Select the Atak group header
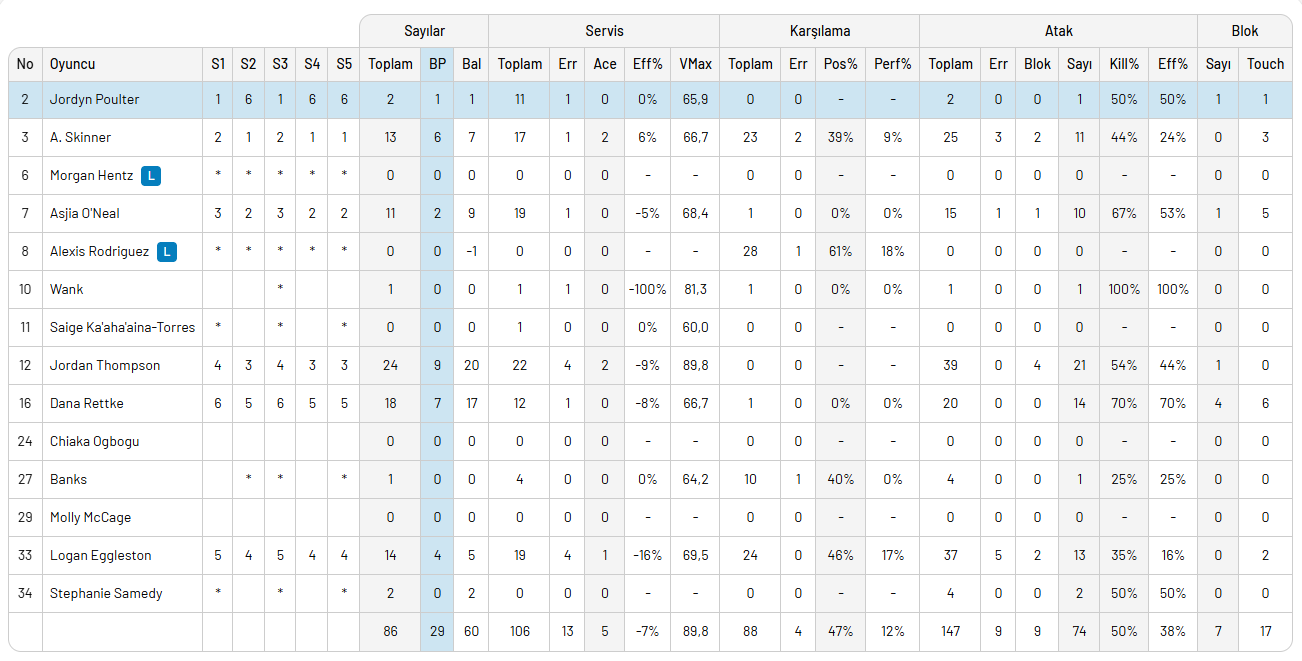This screenshot has height=661, width=1302. (1058, 31)
